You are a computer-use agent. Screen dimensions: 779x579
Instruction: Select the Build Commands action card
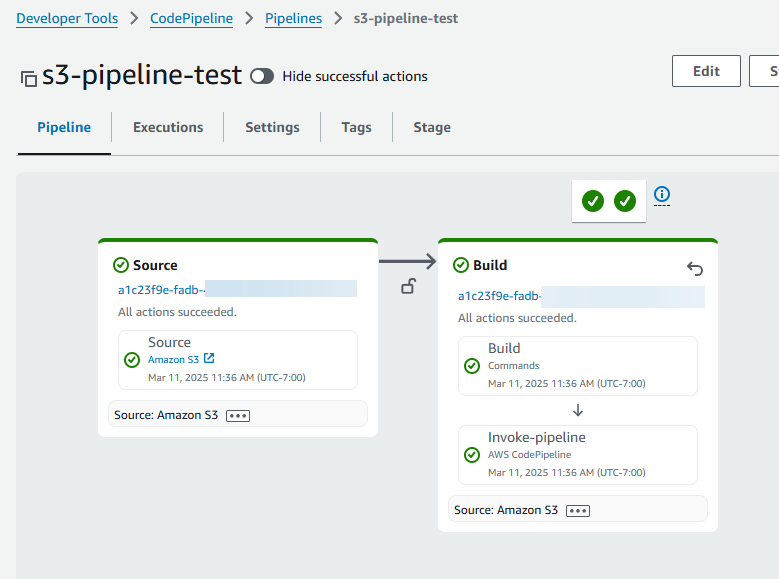point(577,365)
